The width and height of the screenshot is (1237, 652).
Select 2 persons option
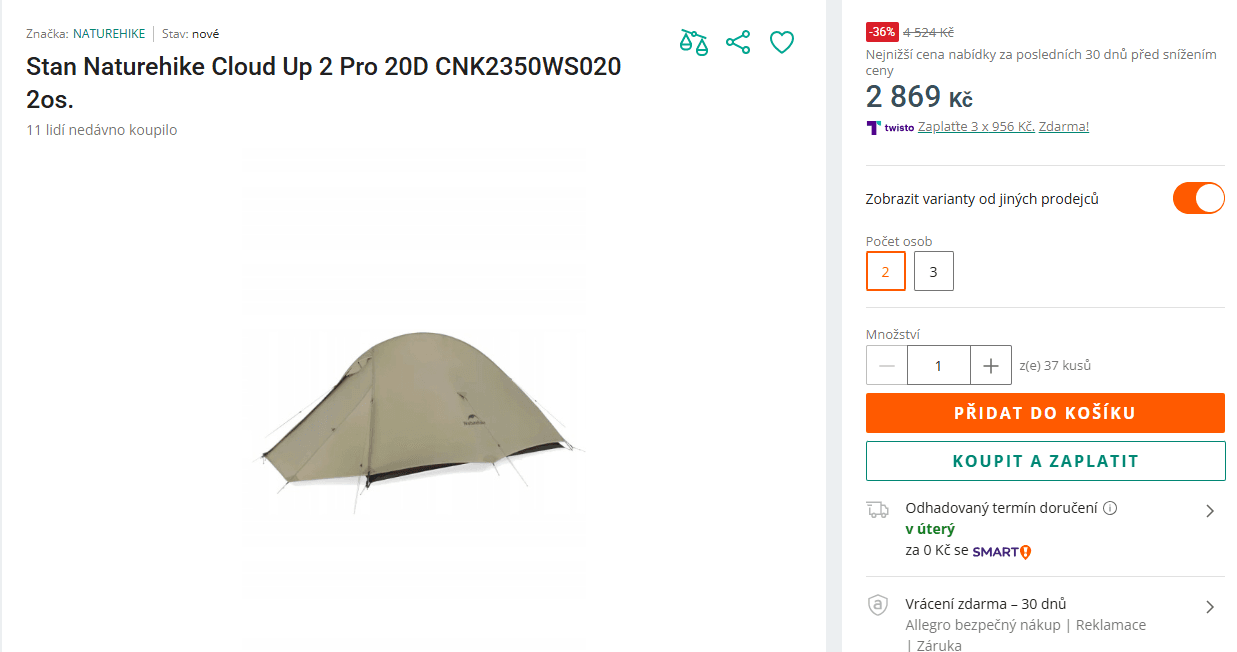pyautogui.click(x=885, y=270)
